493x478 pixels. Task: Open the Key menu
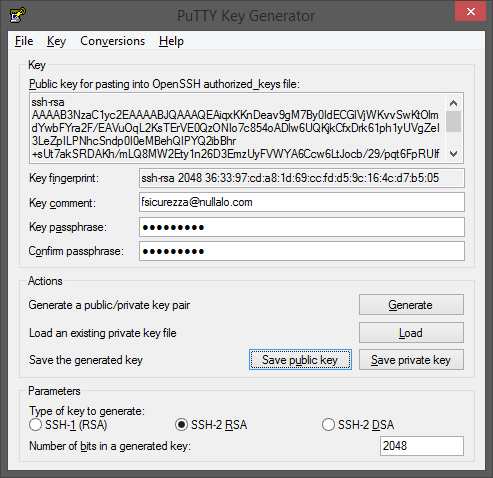pyautogui.click(x=56, y=41)
